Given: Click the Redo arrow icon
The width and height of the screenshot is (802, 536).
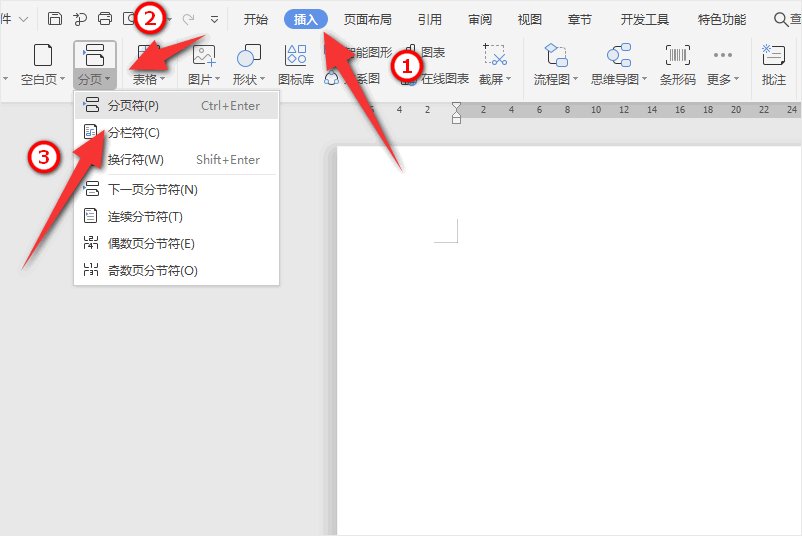Looking at the screenshot, I should tap(189, 19).
